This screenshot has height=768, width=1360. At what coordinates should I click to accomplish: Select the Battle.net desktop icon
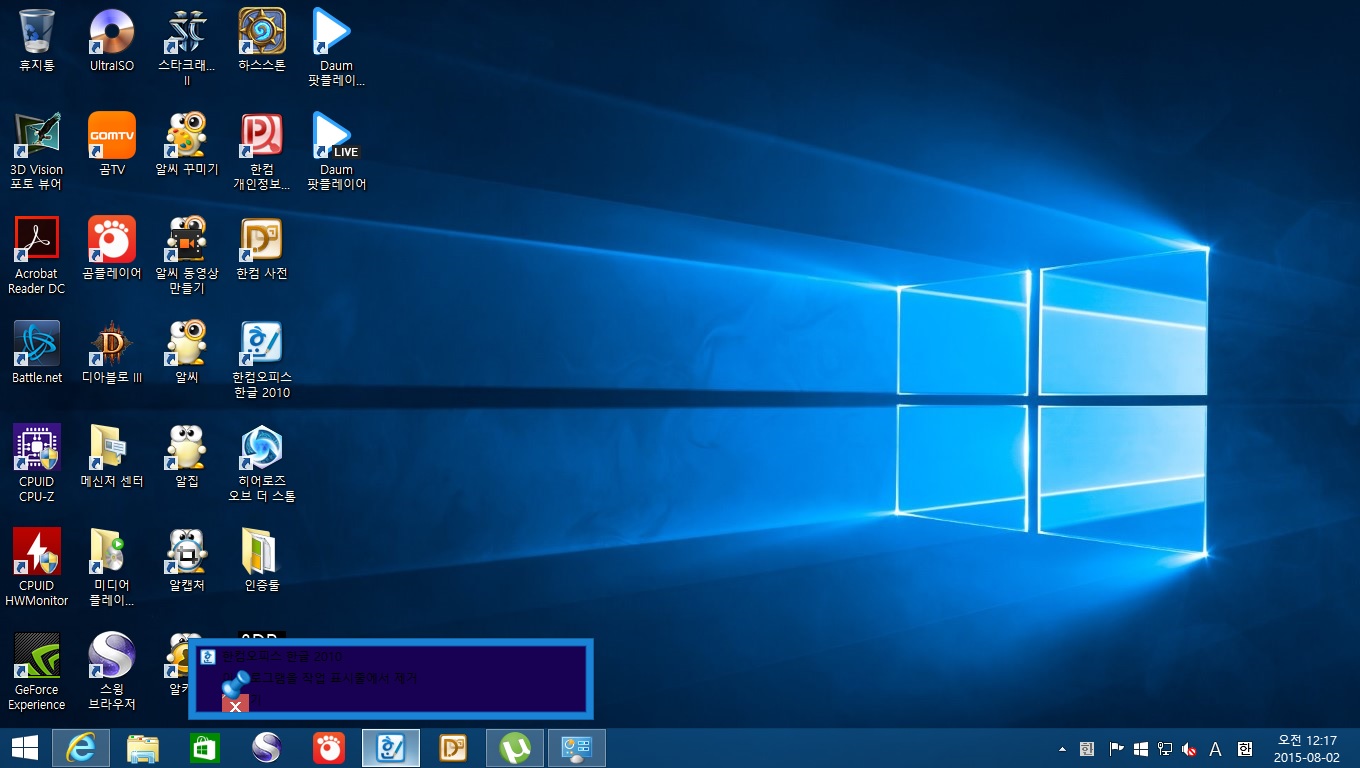coord(37,353)
